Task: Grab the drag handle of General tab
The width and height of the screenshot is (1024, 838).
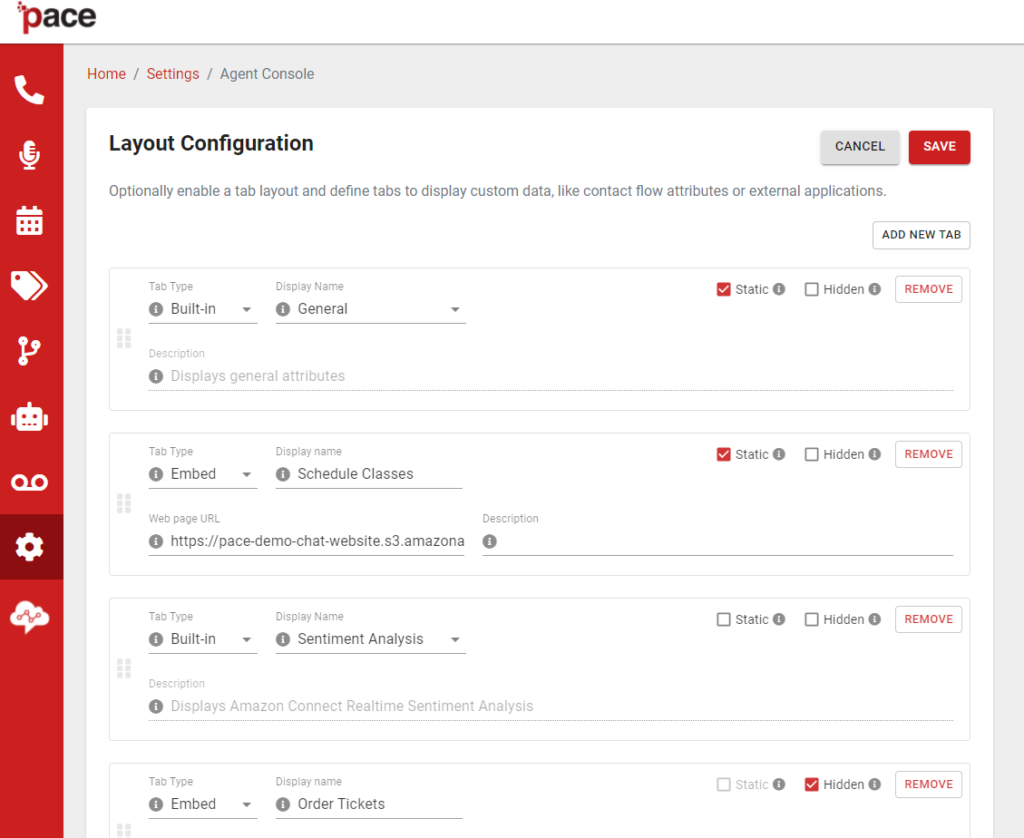Action: pos(123,338)
